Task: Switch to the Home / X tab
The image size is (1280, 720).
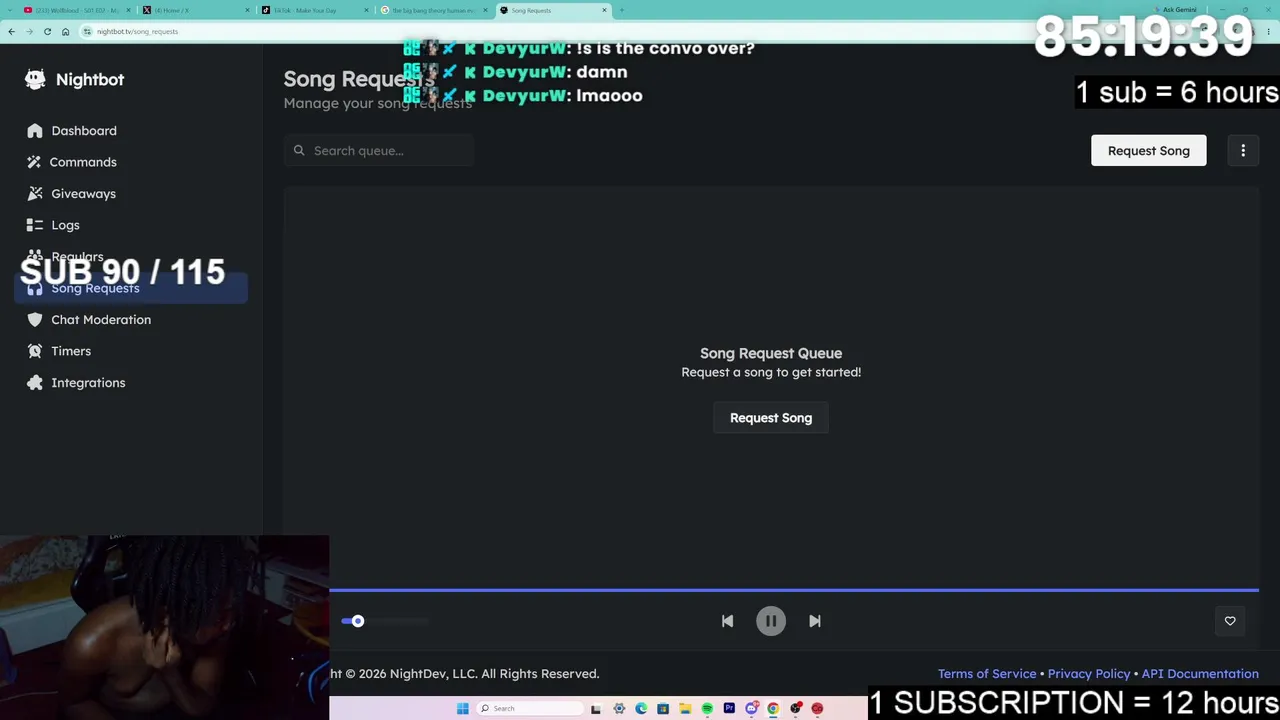Action: (195, 10)
